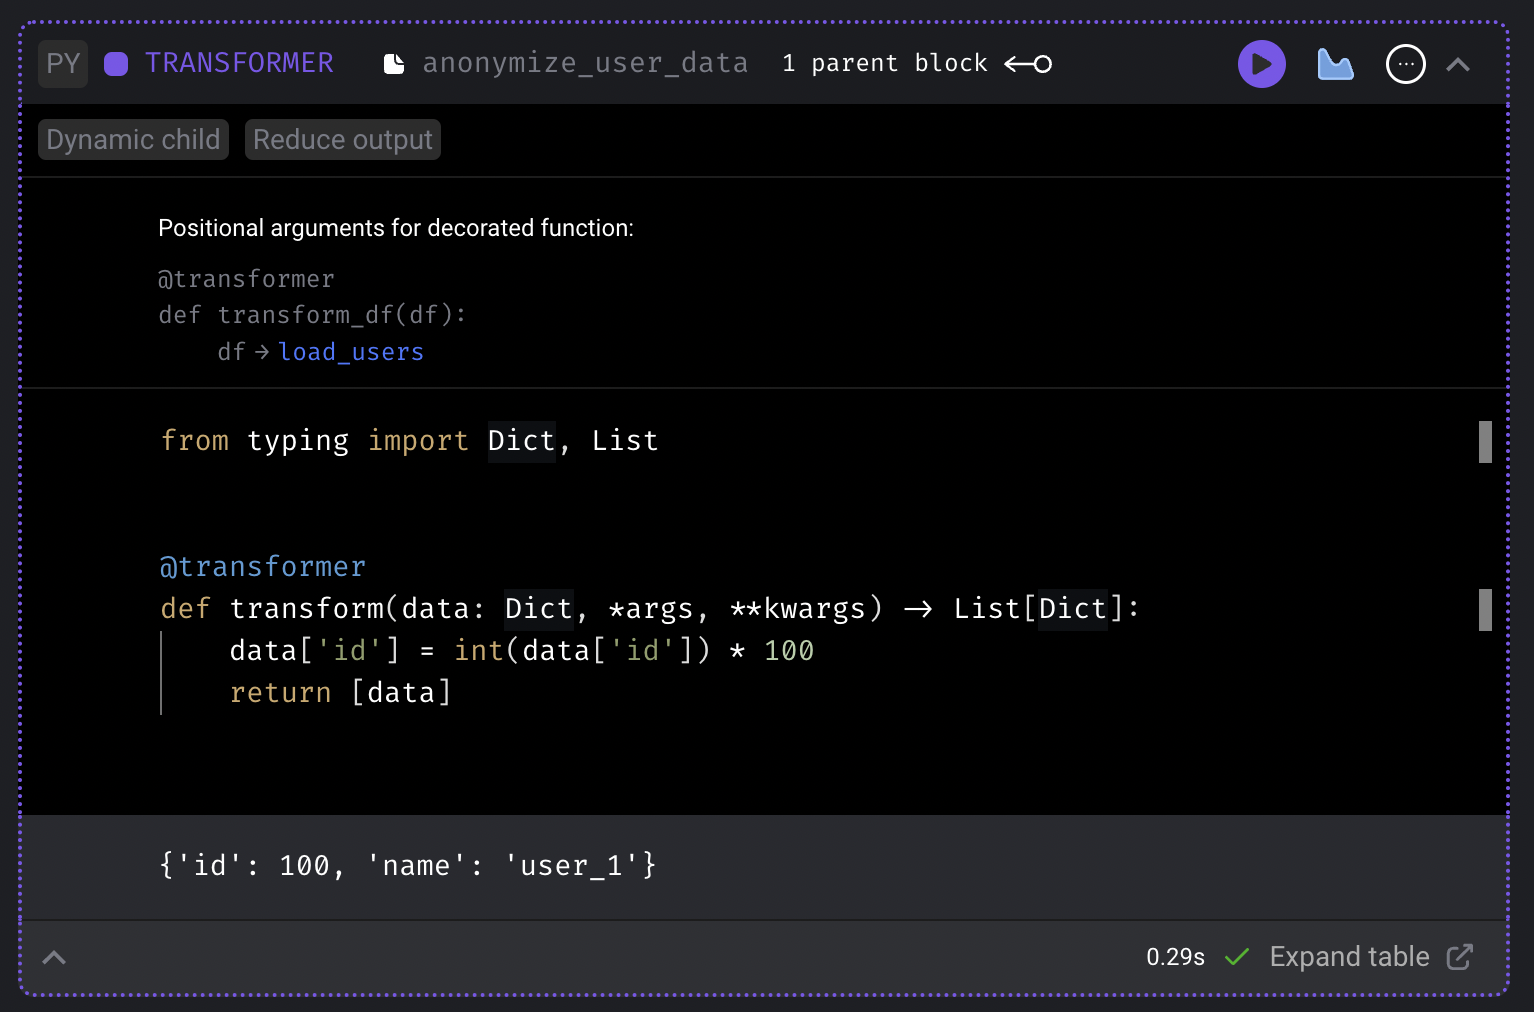Click the PY language badge

[63, 64]
